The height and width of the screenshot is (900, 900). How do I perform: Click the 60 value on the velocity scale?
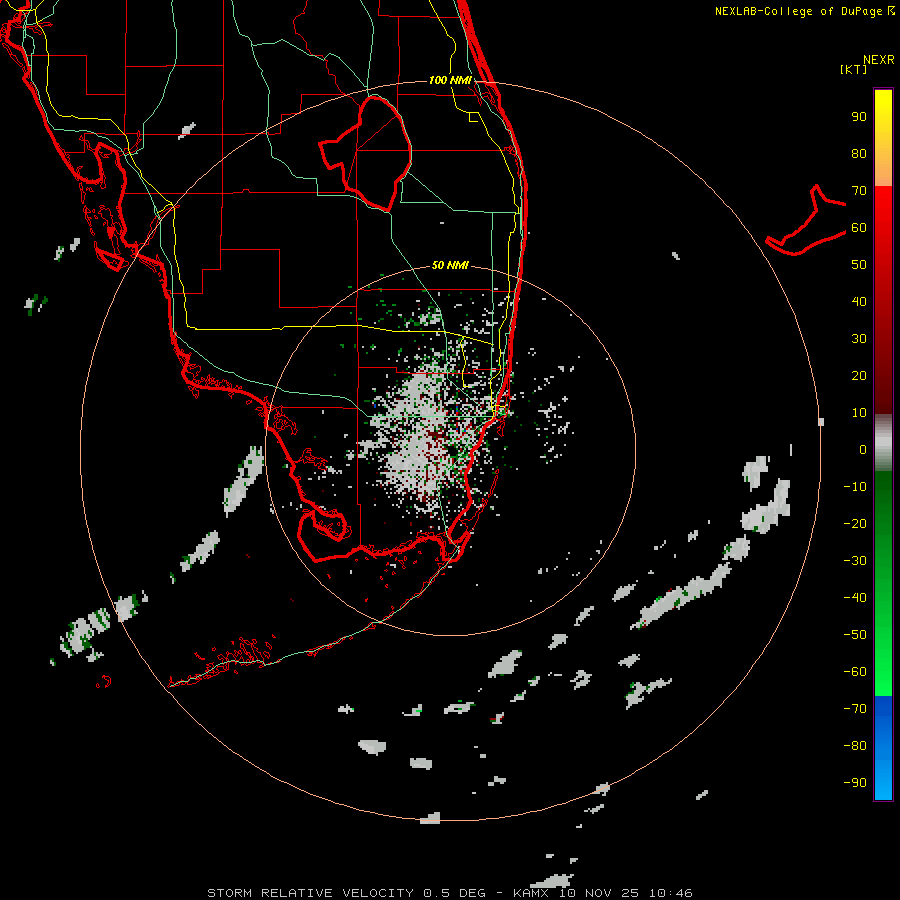(x=859, y=227)
